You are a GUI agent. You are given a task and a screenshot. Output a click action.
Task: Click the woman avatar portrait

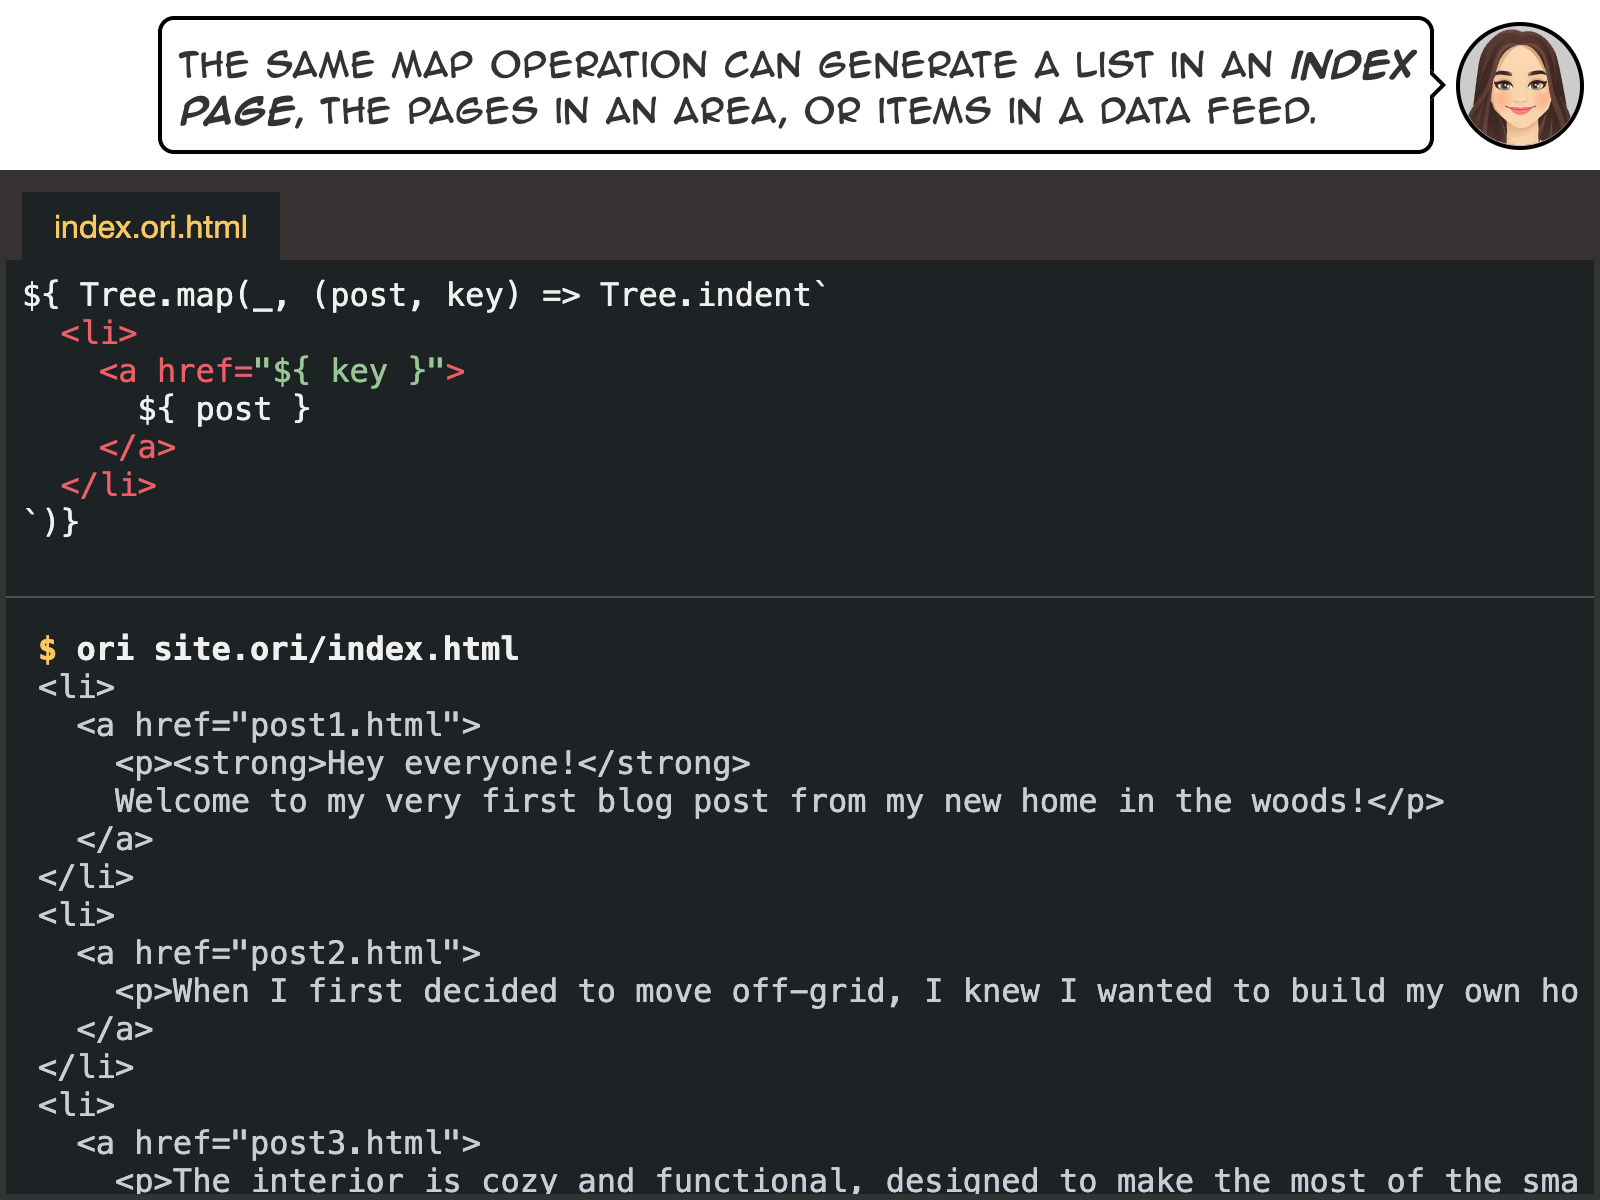(x=1519, y=86)
